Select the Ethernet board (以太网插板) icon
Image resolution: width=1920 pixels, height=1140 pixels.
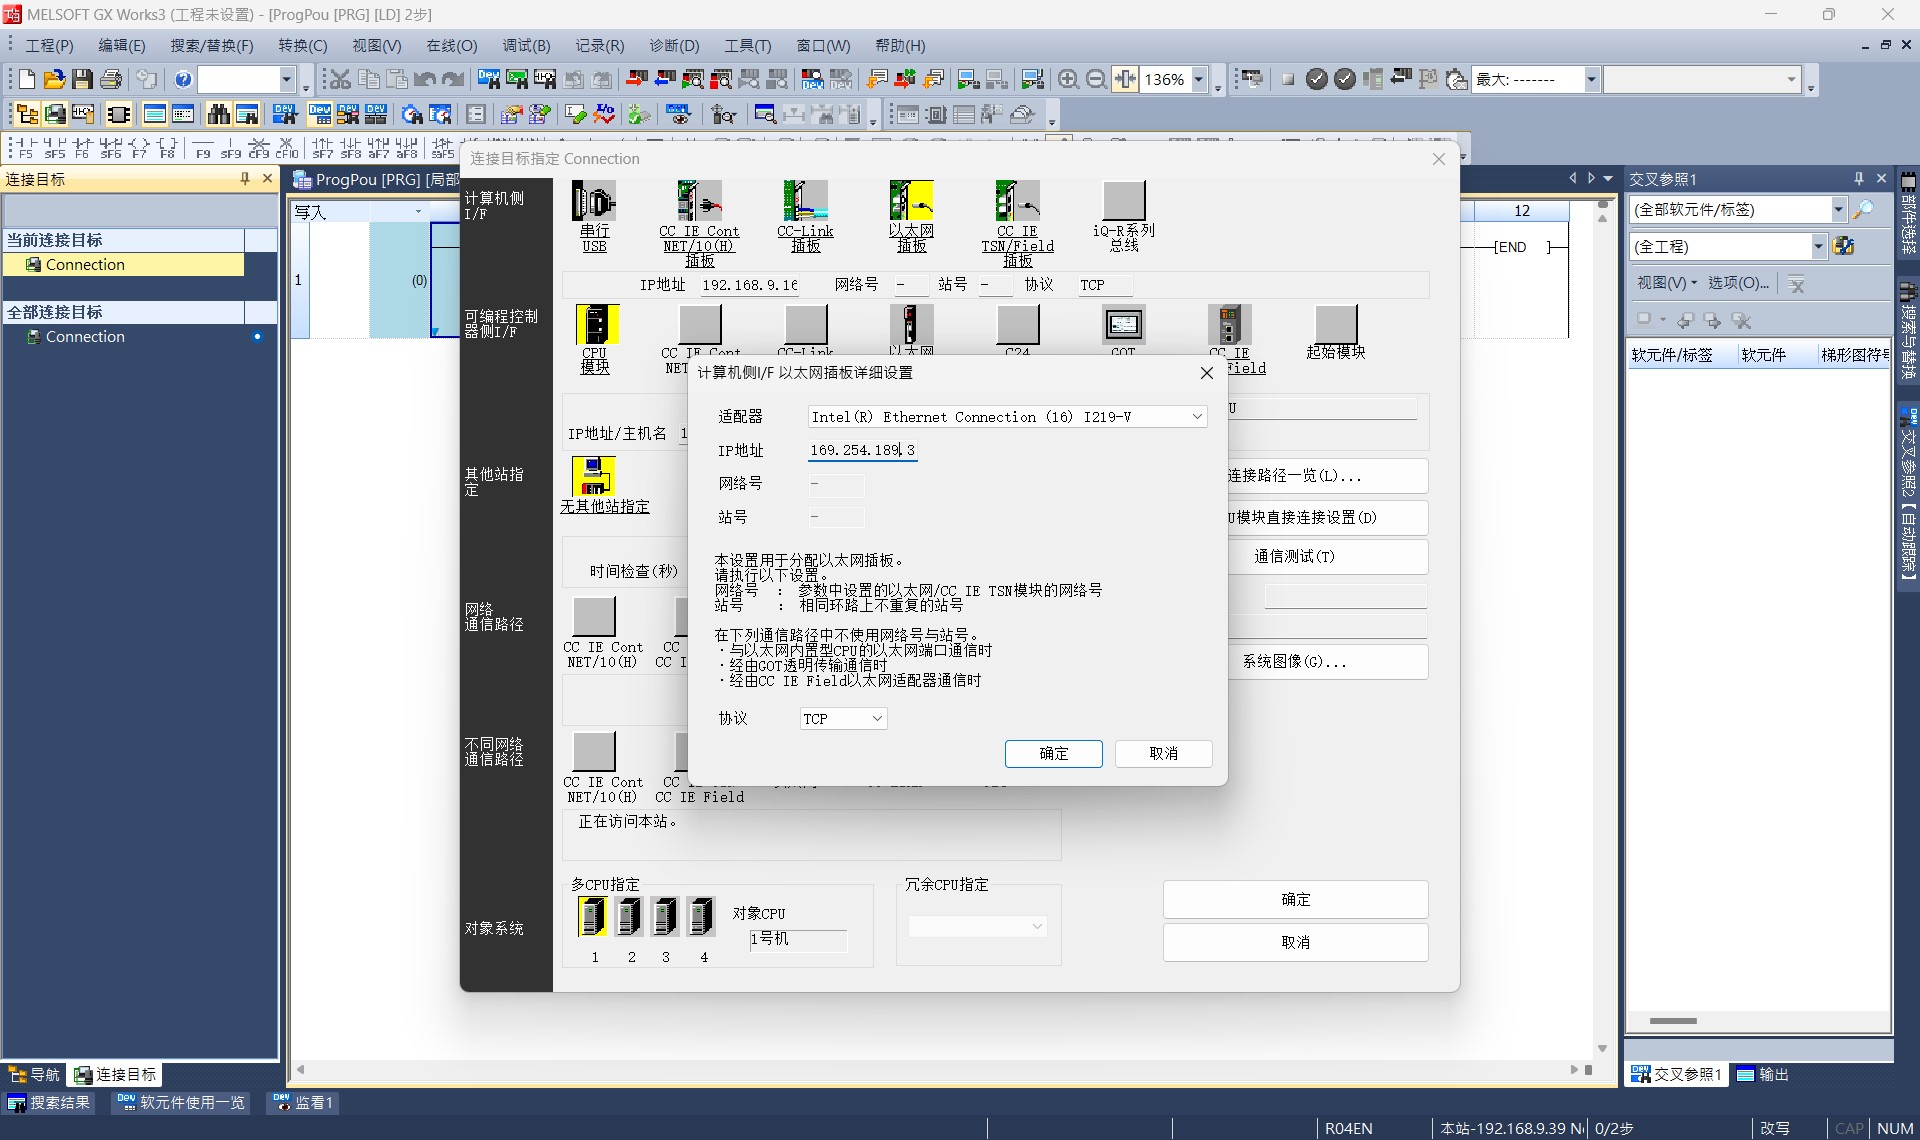[911, 202]
